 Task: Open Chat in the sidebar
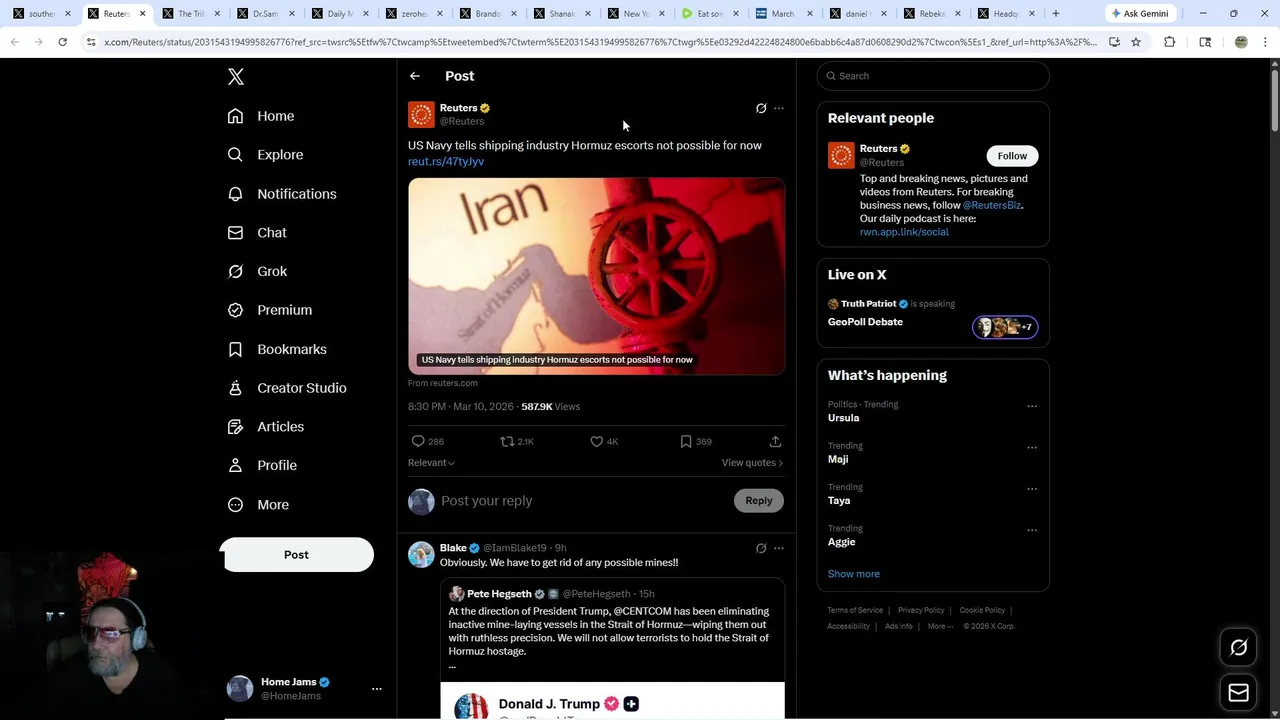(x=257, y=233)
